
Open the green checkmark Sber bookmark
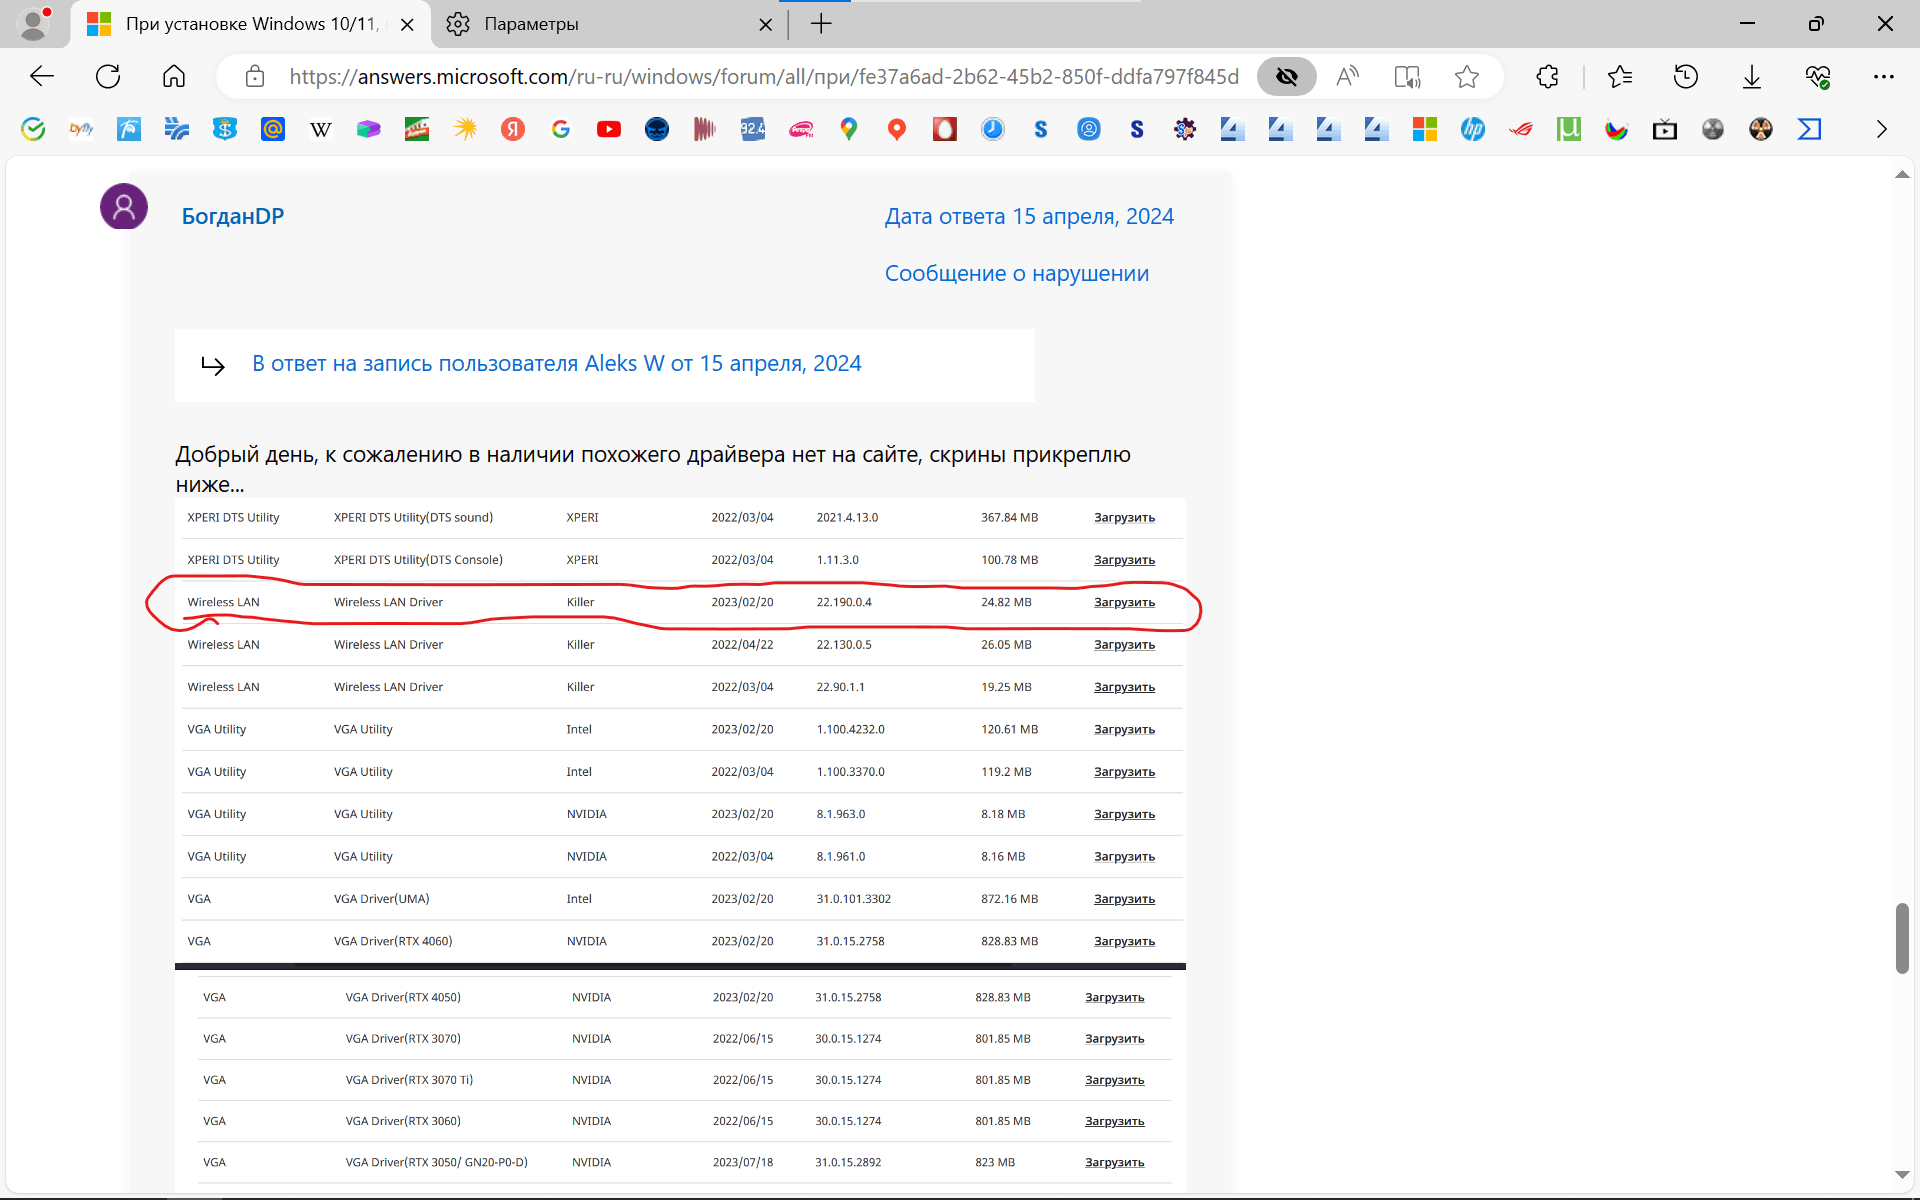coord(33,129)
